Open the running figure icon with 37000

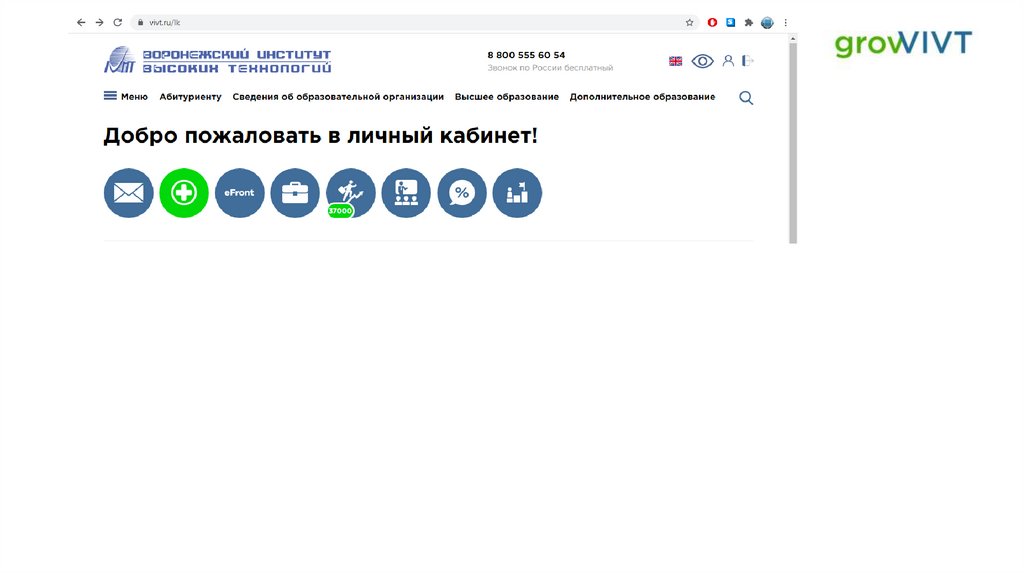point(351,193)
